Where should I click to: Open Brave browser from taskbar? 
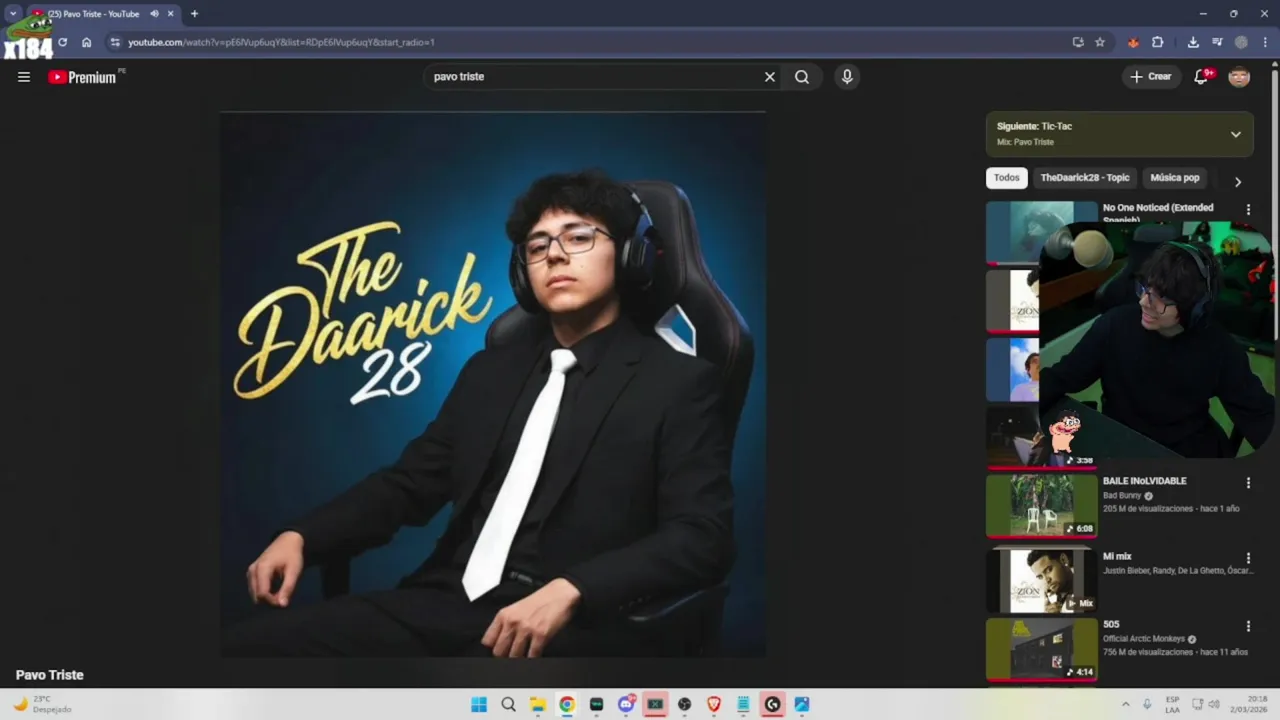714,704
